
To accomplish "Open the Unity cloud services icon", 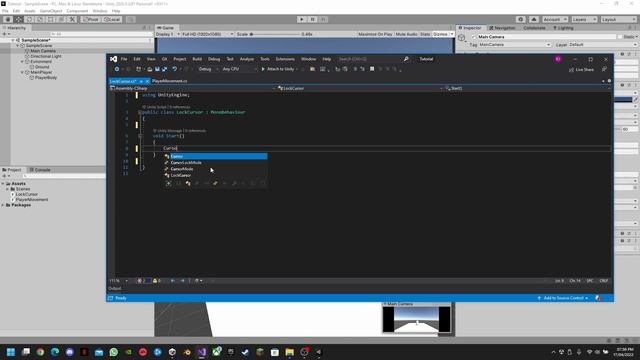I will [533, 19].
